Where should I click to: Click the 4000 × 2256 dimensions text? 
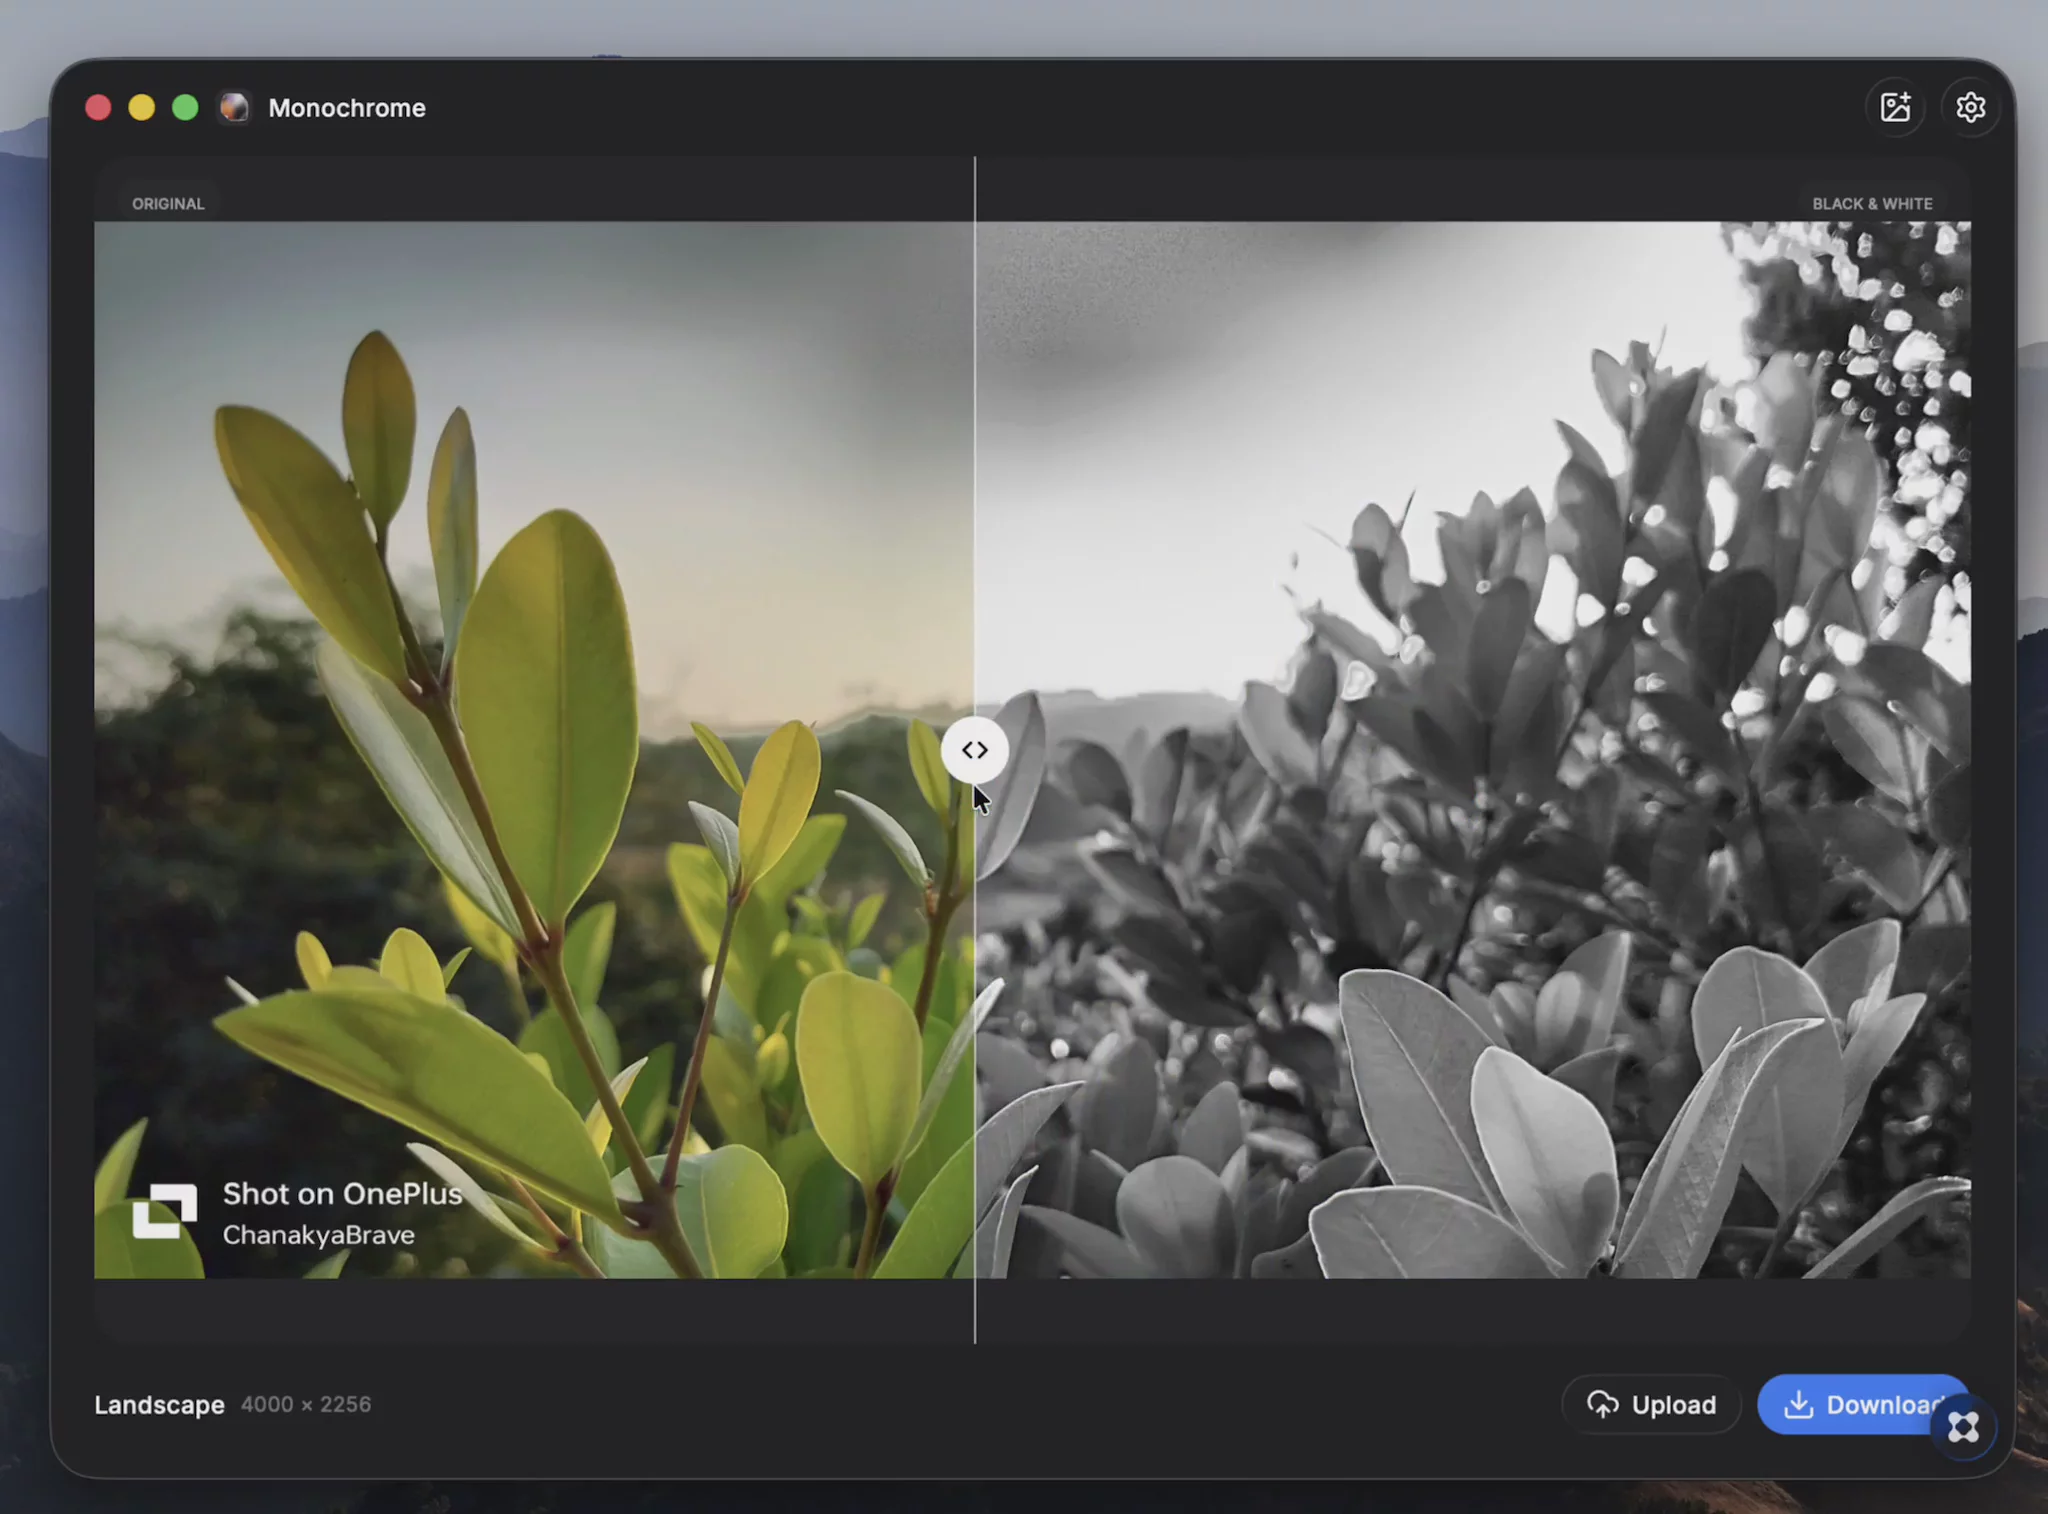[x=306, y=1404]
